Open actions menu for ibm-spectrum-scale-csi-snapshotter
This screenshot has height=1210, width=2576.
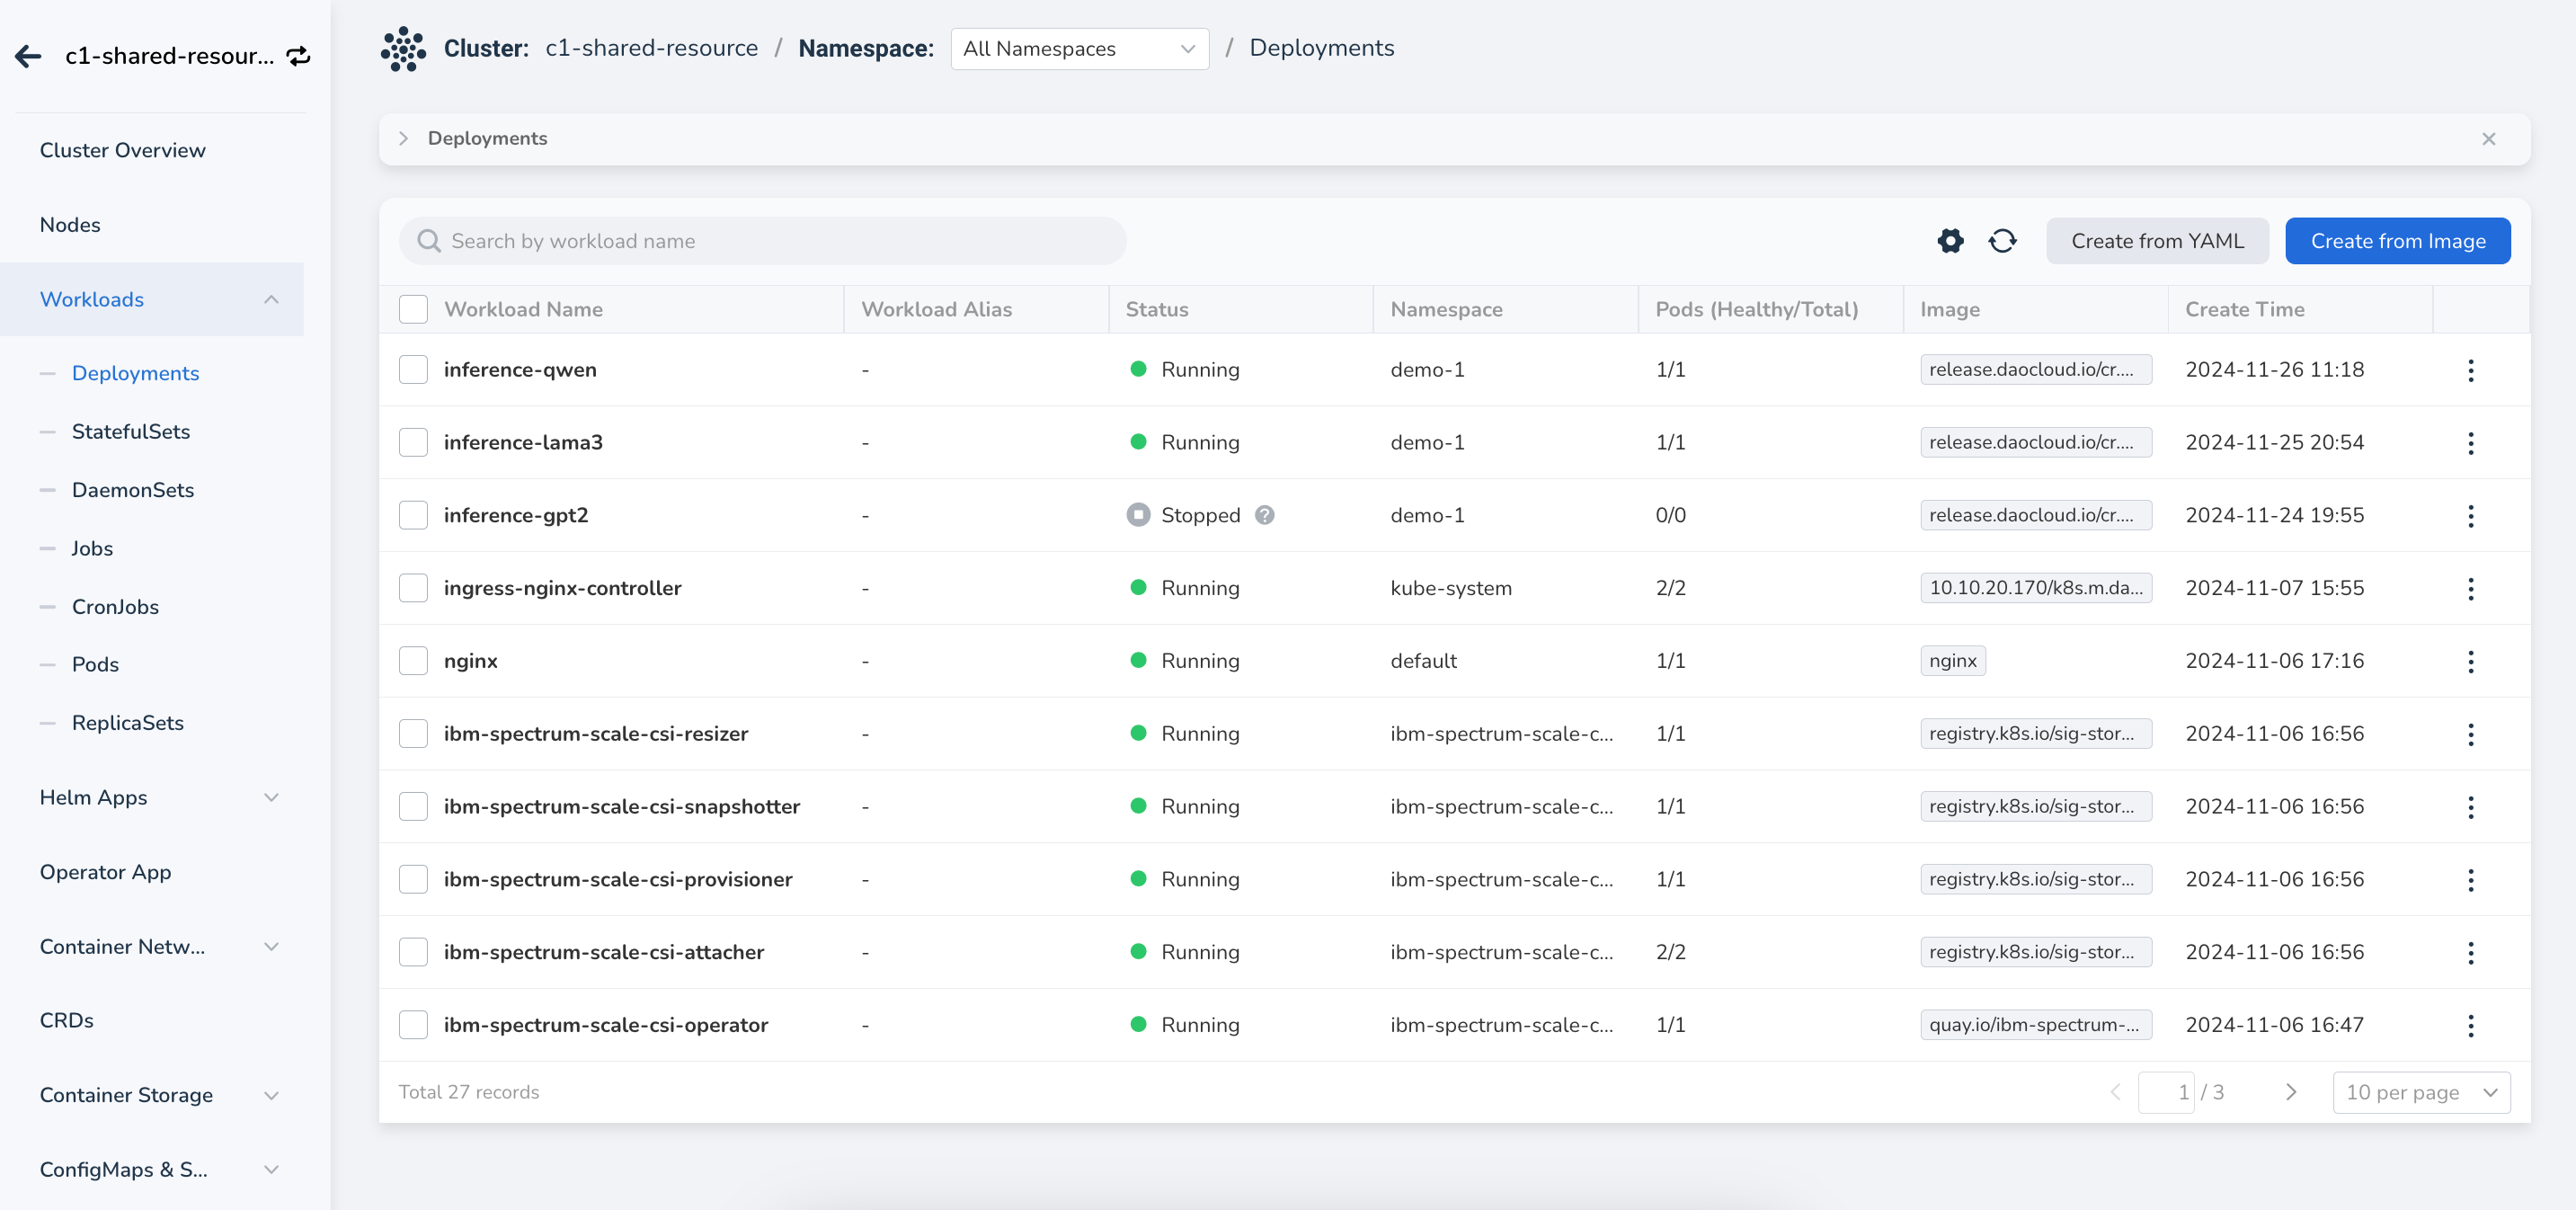pyautogui.click(x=2470, y=807)
